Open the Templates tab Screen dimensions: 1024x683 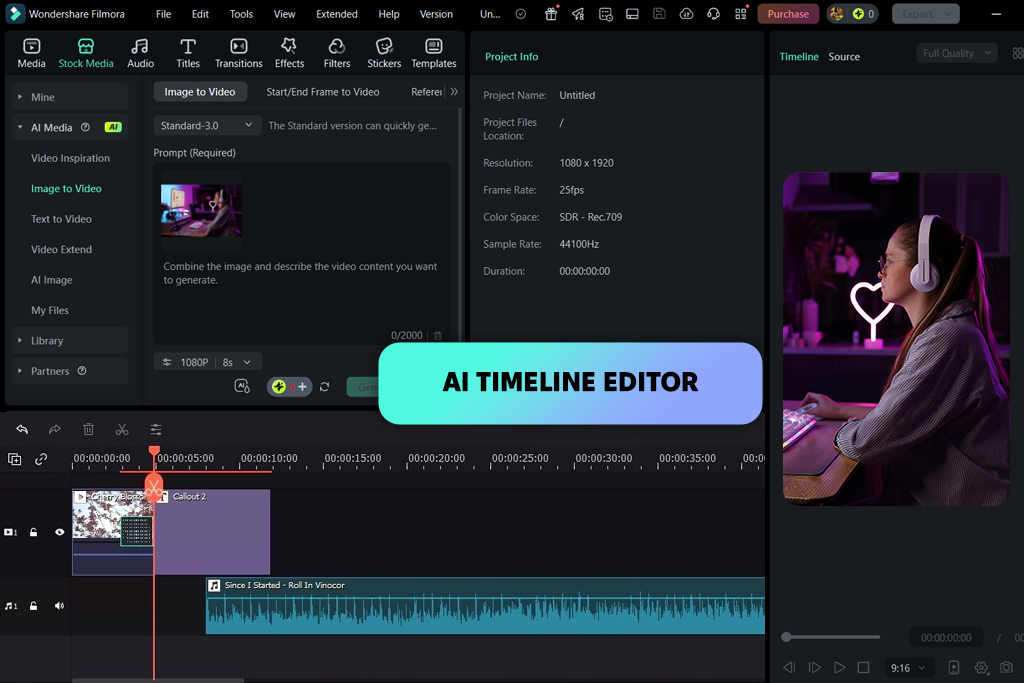point(434,53)
